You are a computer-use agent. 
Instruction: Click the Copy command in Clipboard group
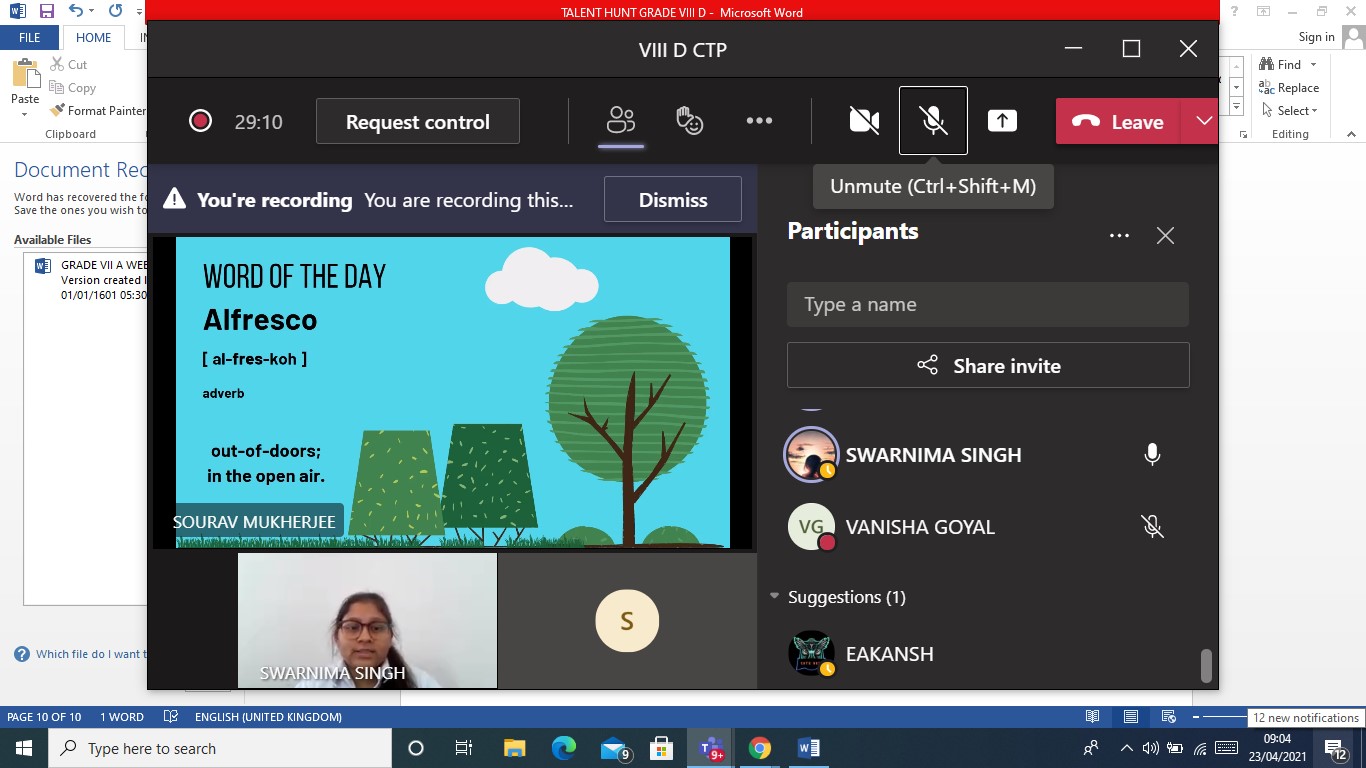[x=72, y=88]
